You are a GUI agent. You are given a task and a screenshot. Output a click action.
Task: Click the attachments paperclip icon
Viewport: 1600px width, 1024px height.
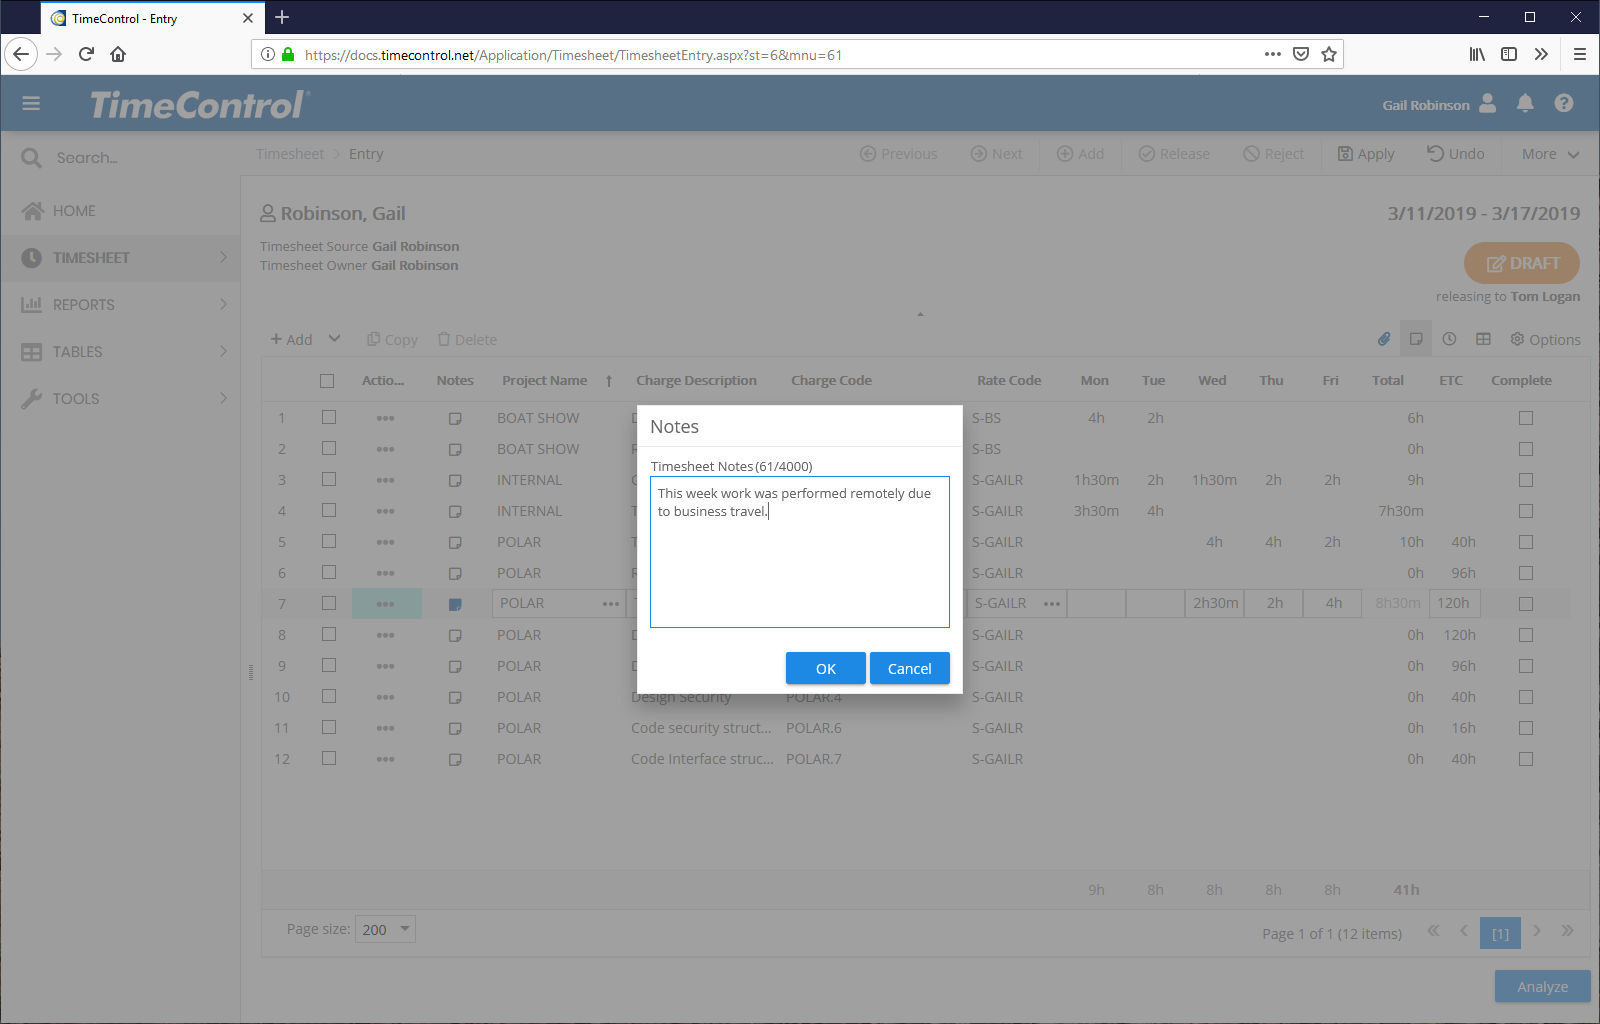pos(1384,339)
